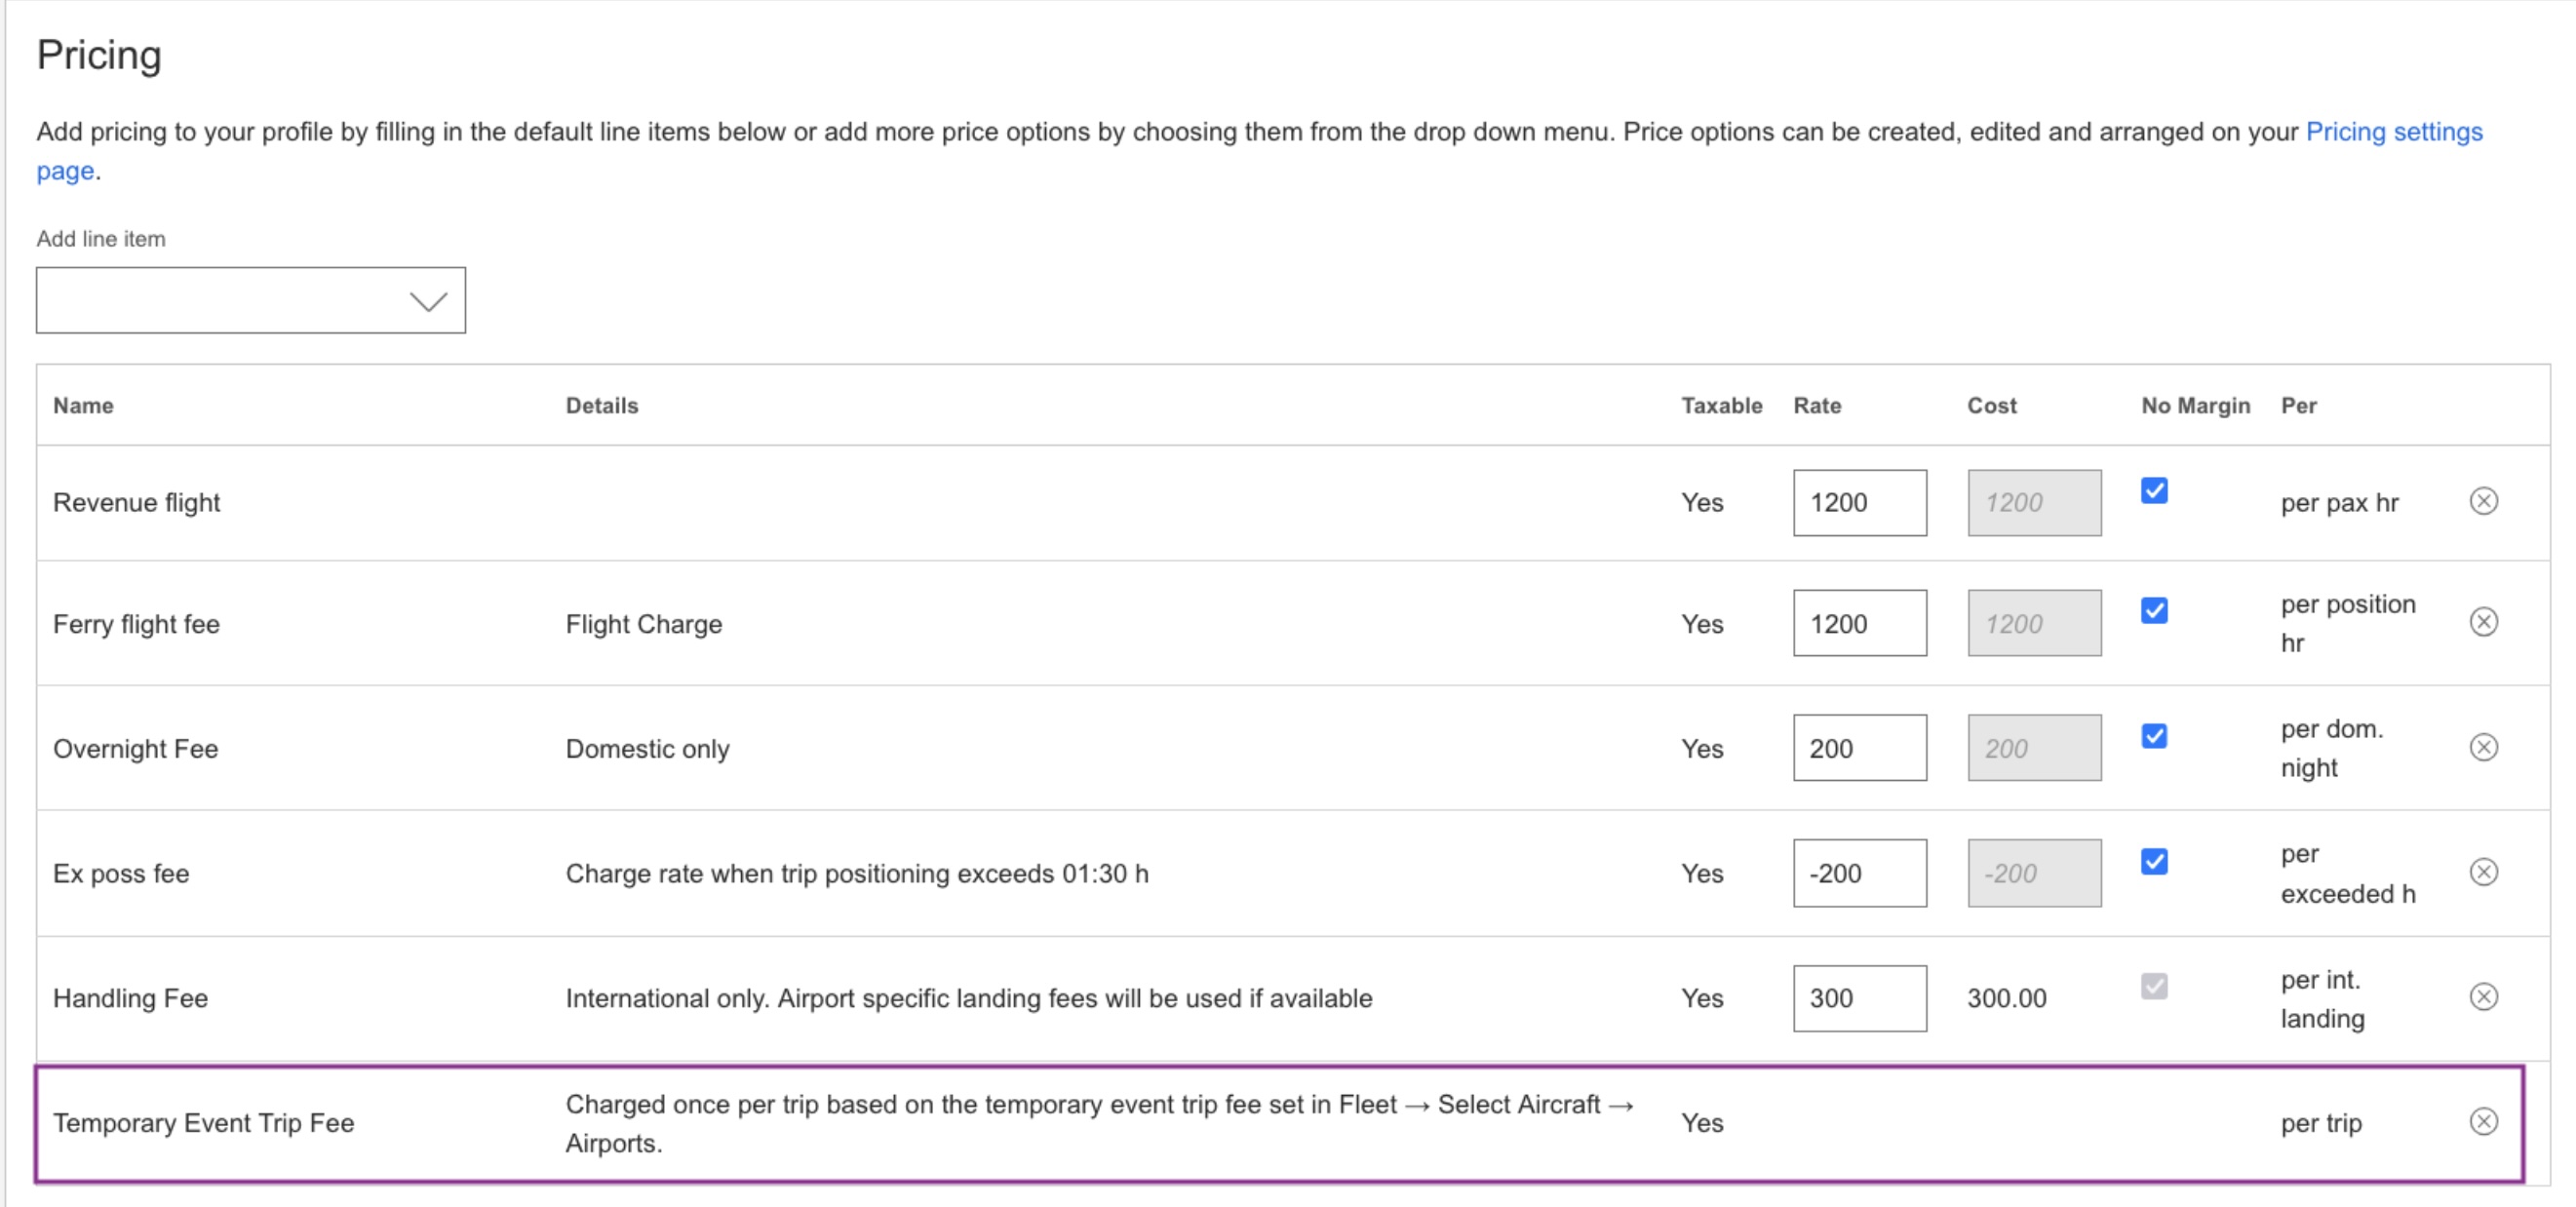Edit the Revenue flight rate field

pyautogui.click(x=1859, y=503)
